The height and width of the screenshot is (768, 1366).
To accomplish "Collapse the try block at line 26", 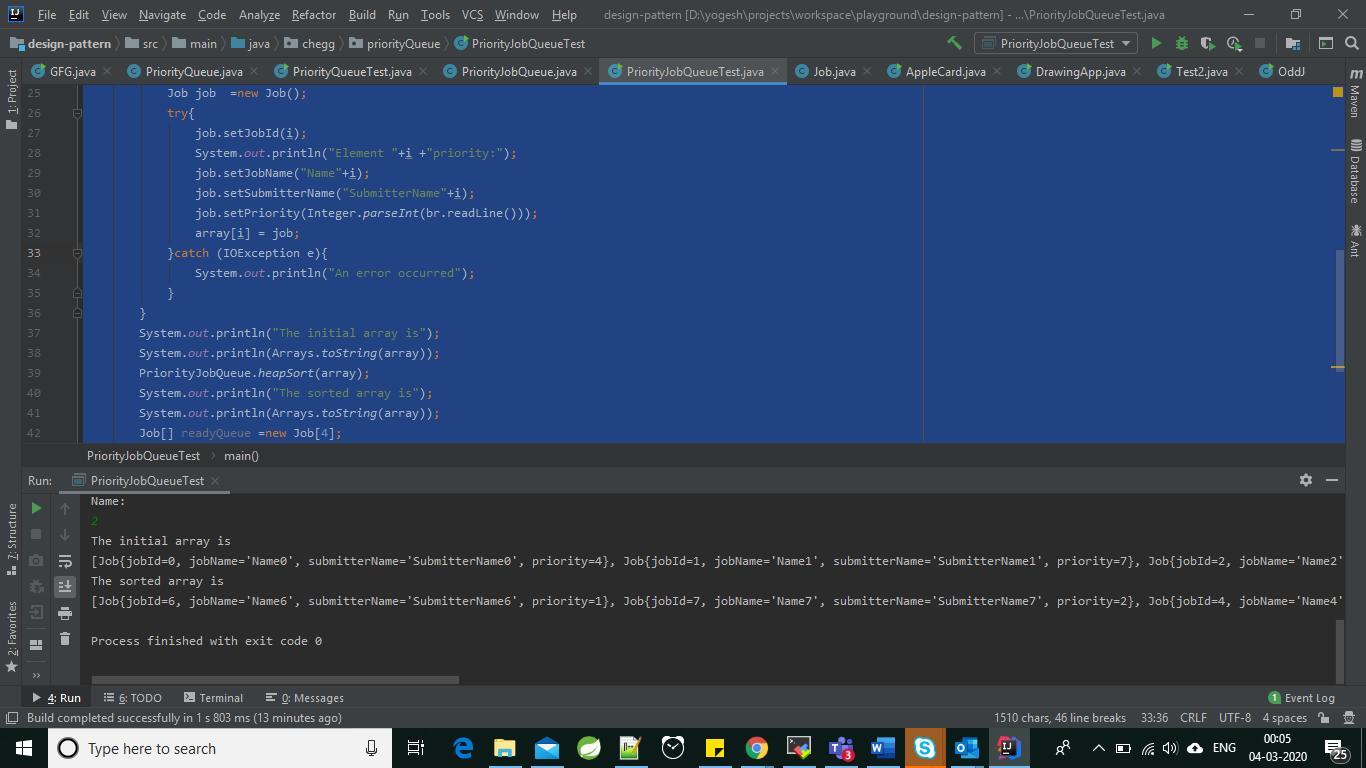I will [77, 113].
